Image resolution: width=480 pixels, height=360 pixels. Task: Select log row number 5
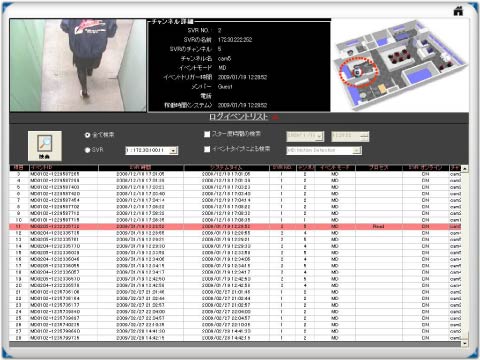235,187
